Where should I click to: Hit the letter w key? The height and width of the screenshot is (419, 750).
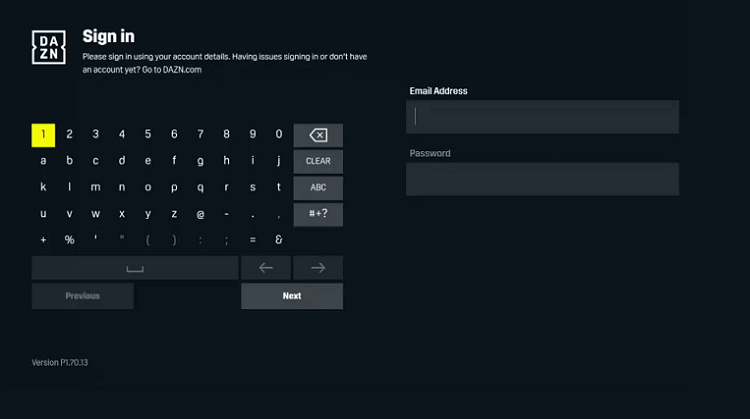[x=96, y=214]
